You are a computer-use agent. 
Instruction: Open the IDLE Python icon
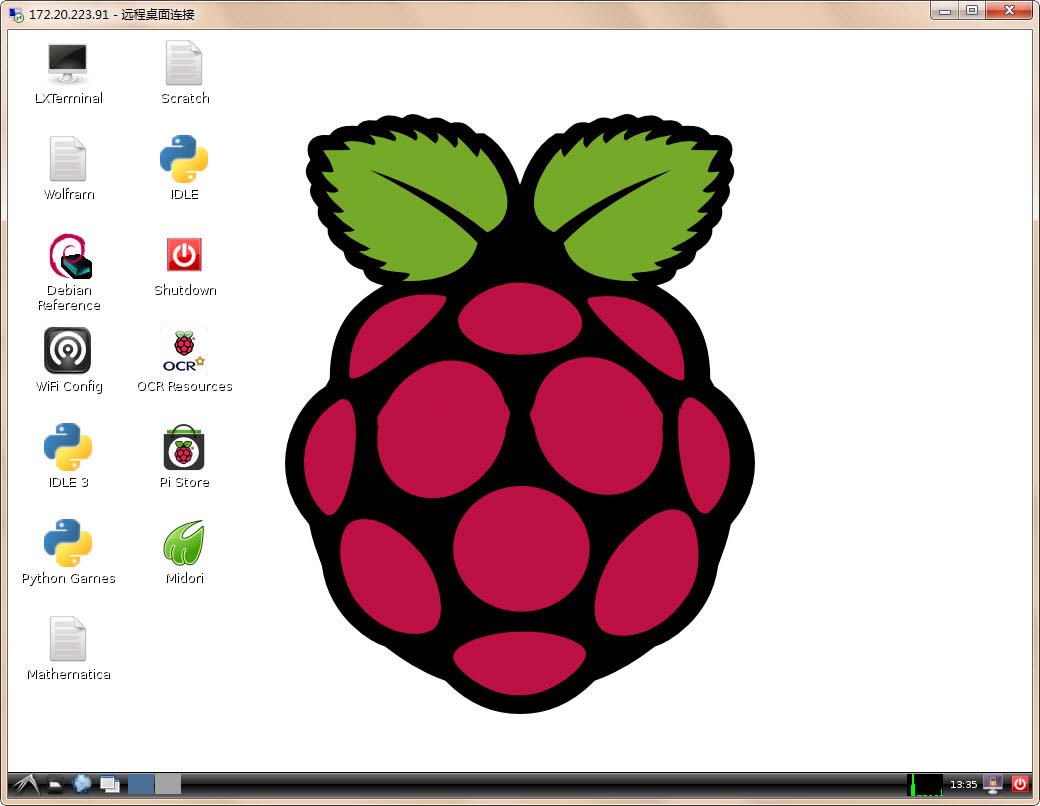pyautogui.click(x=184, y=160)
